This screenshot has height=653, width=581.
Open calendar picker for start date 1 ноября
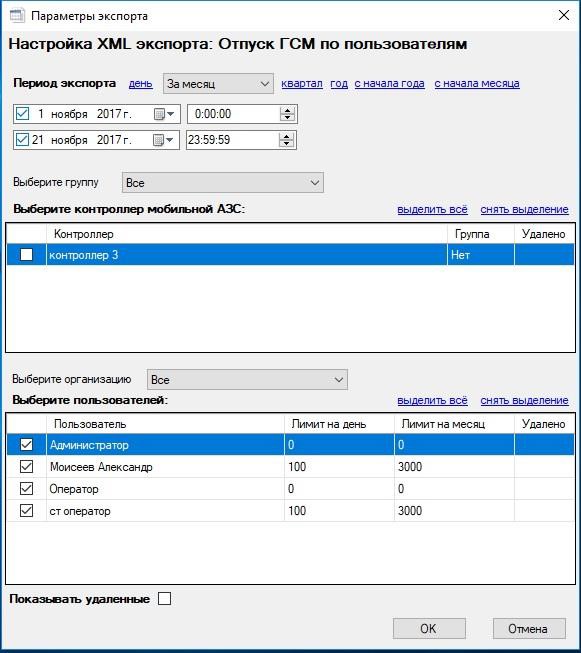[x=164, y=114]
